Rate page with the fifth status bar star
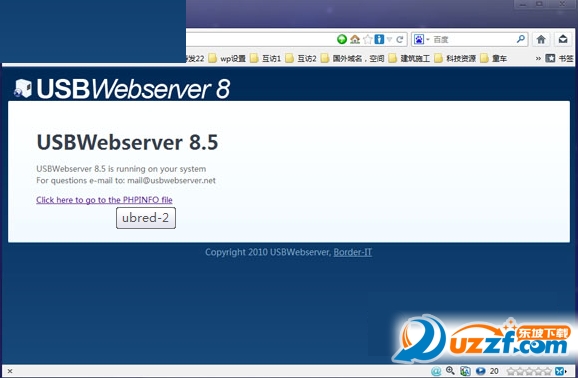 point(548,371)
